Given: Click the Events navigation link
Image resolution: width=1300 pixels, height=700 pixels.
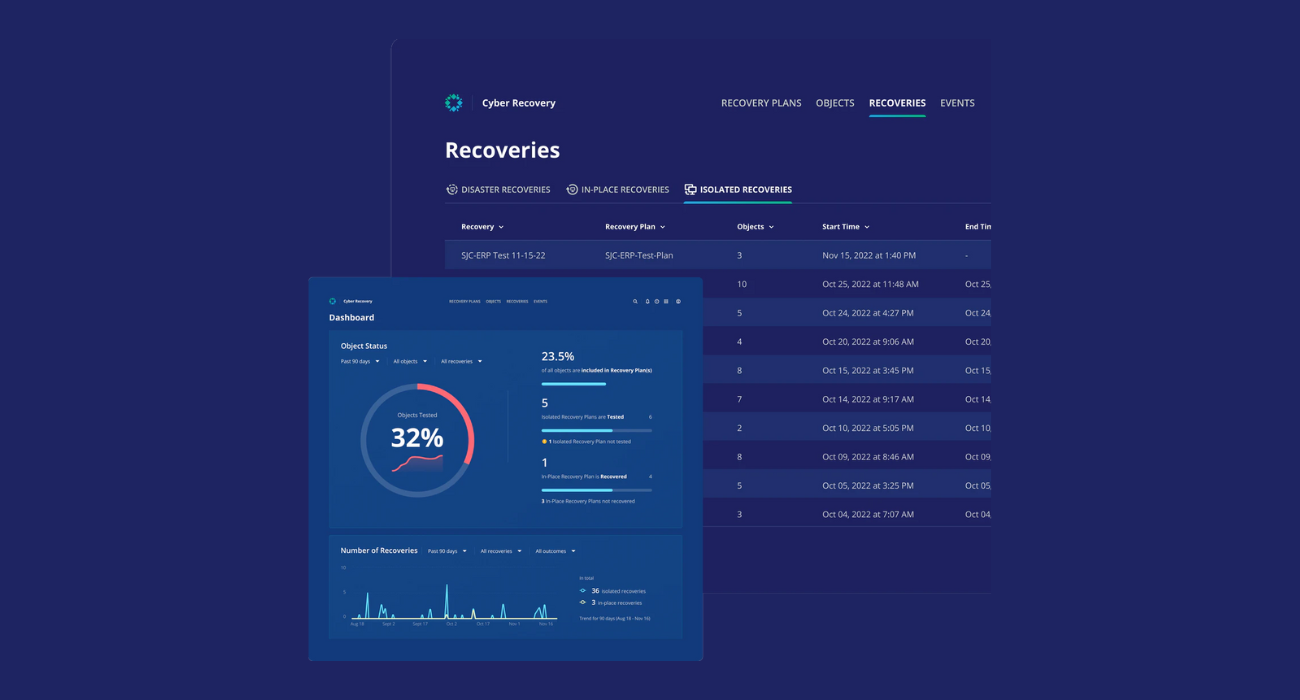Looking at the screenshot, I should tap(957, 103).
